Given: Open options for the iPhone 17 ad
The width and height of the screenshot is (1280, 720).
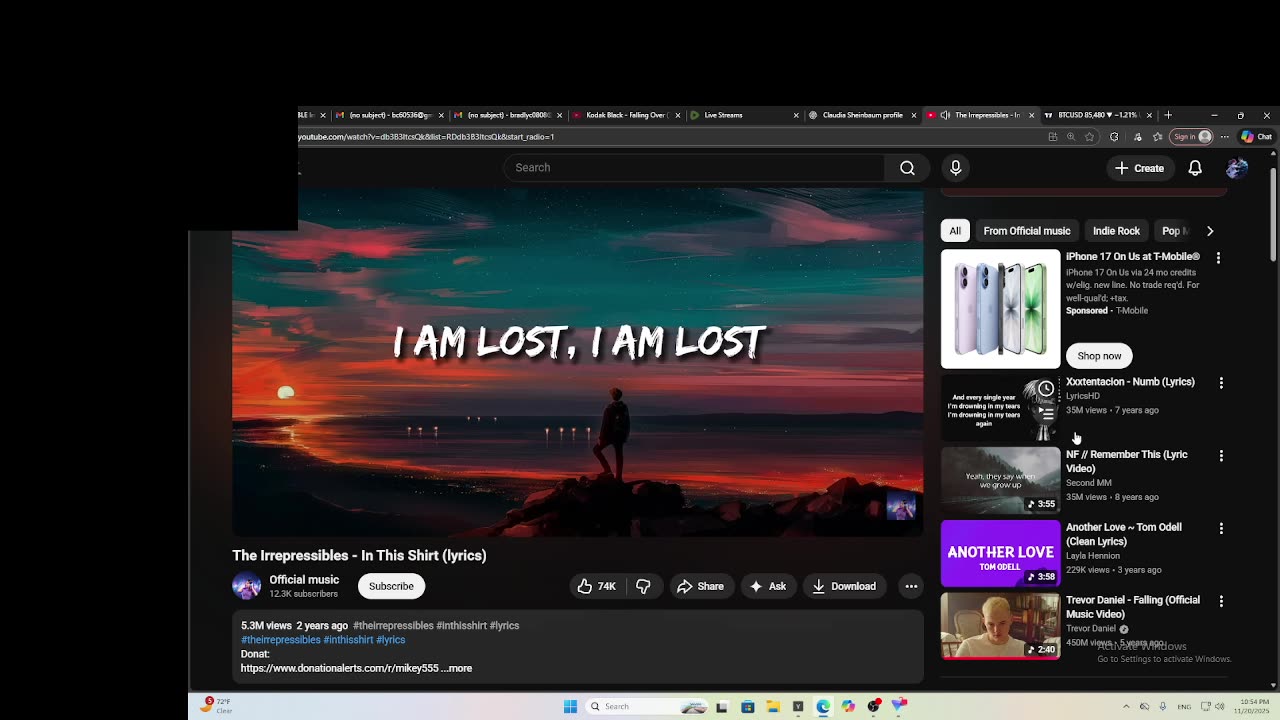Looking at the screenshot, I should (1218, 258).
